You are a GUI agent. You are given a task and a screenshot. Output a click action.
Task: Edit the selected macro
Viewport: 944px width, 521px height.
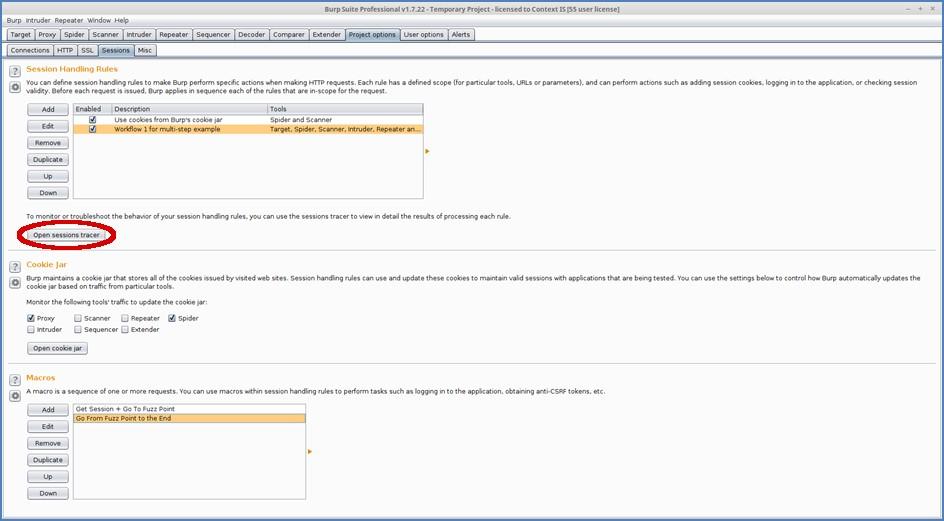48,426
